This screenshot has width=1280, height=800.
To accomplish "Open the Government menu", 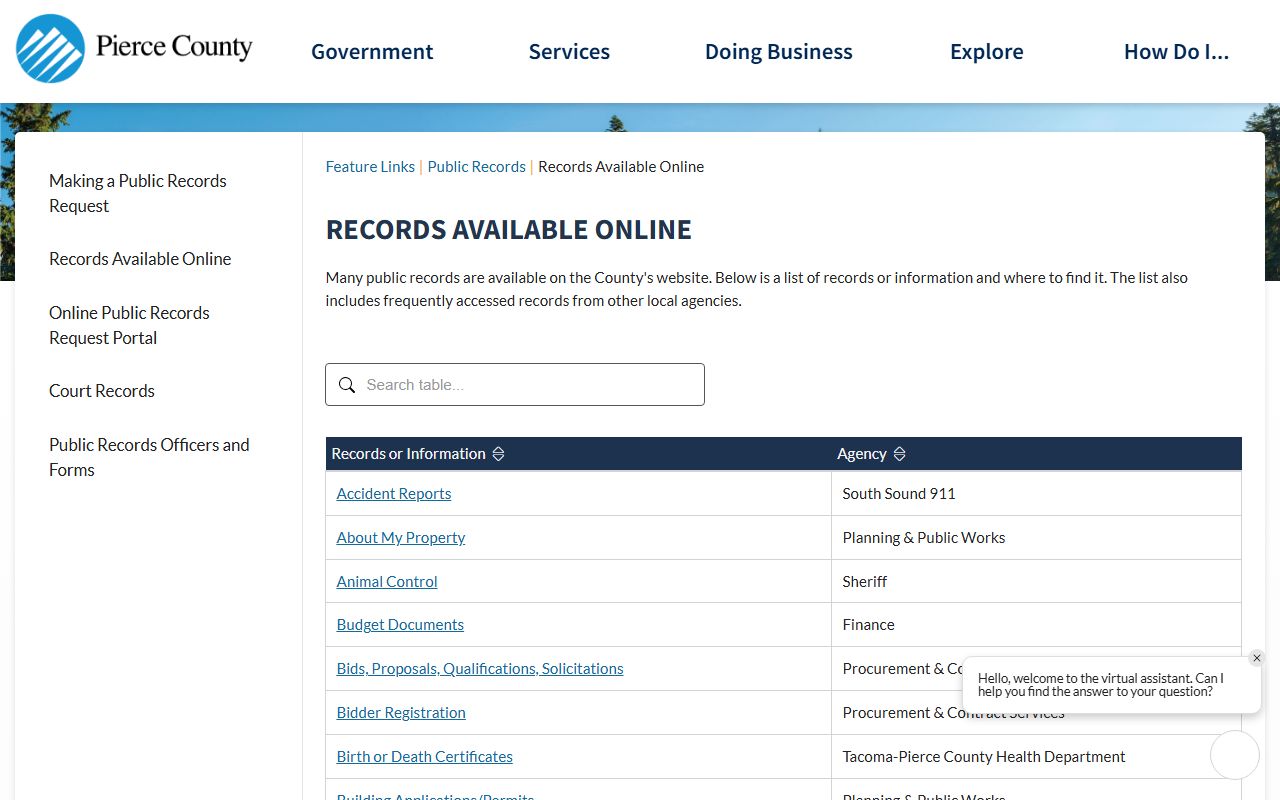I will click(372, 52).
